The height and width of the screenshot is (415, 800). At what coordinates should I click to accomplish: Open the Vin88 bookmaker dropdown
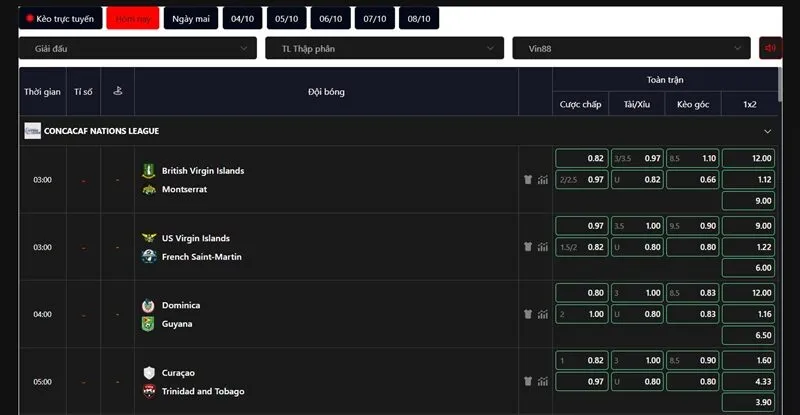(631, 48)
